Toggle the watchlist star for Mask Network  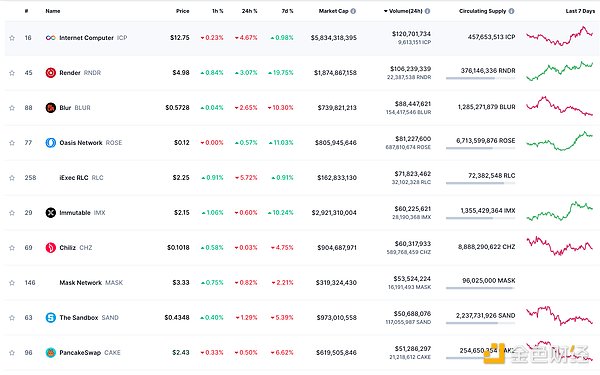tap(12, 283)
